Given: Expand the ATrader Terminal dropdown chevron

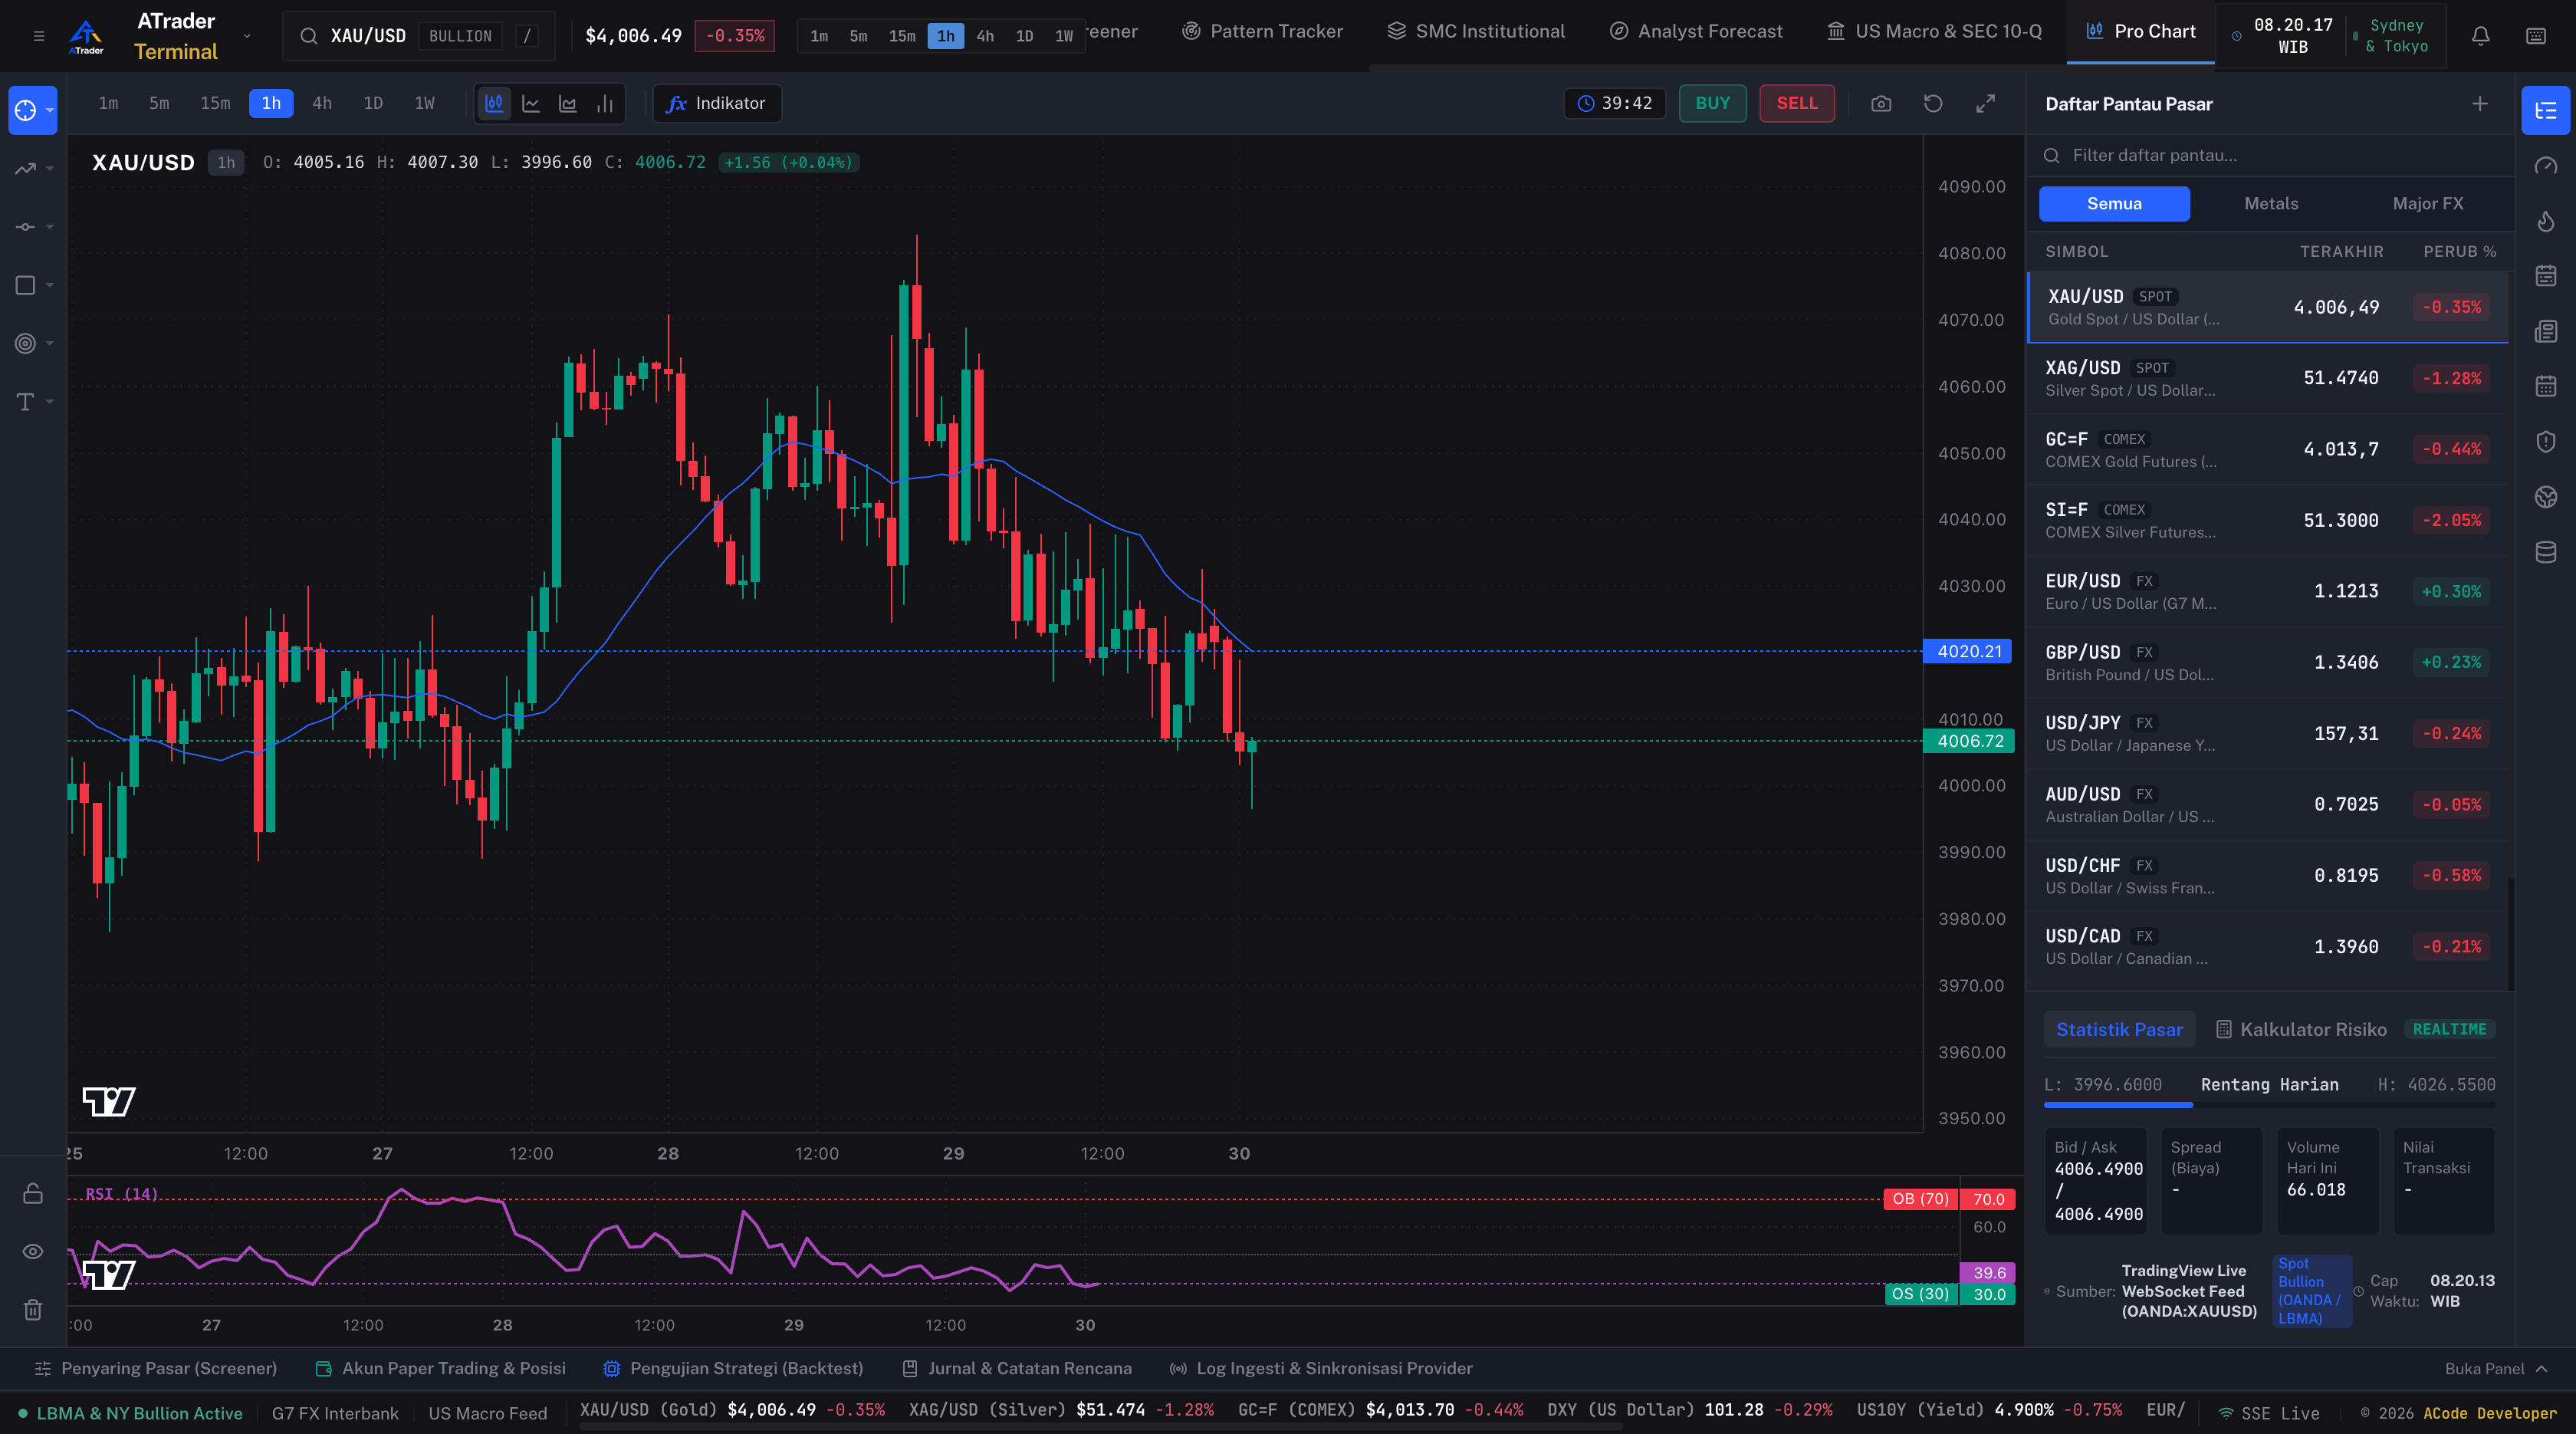Looking at the screenshot, I should pyautogui.click(x=247, y=36).
